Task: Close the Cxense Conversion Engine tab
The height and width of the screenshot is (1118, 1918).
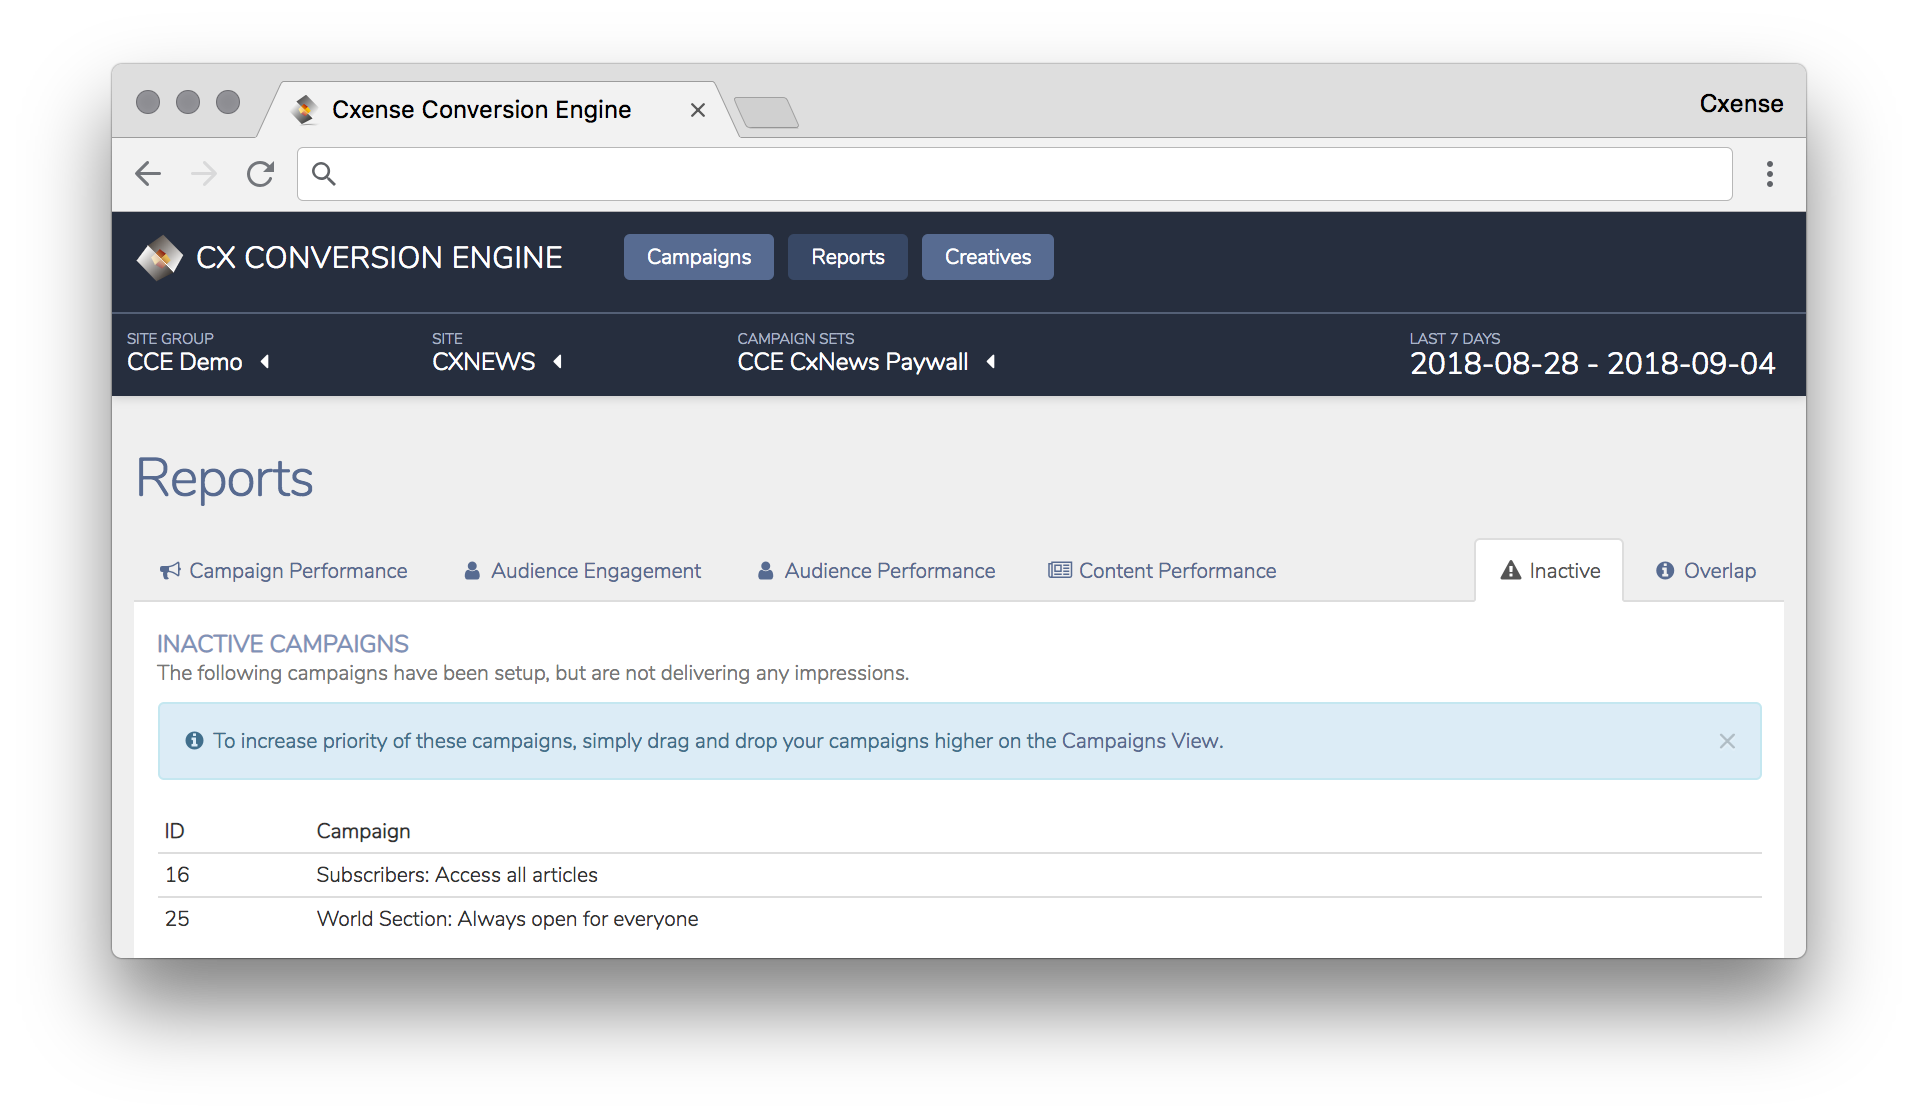Action: click(x=698, y=110)
